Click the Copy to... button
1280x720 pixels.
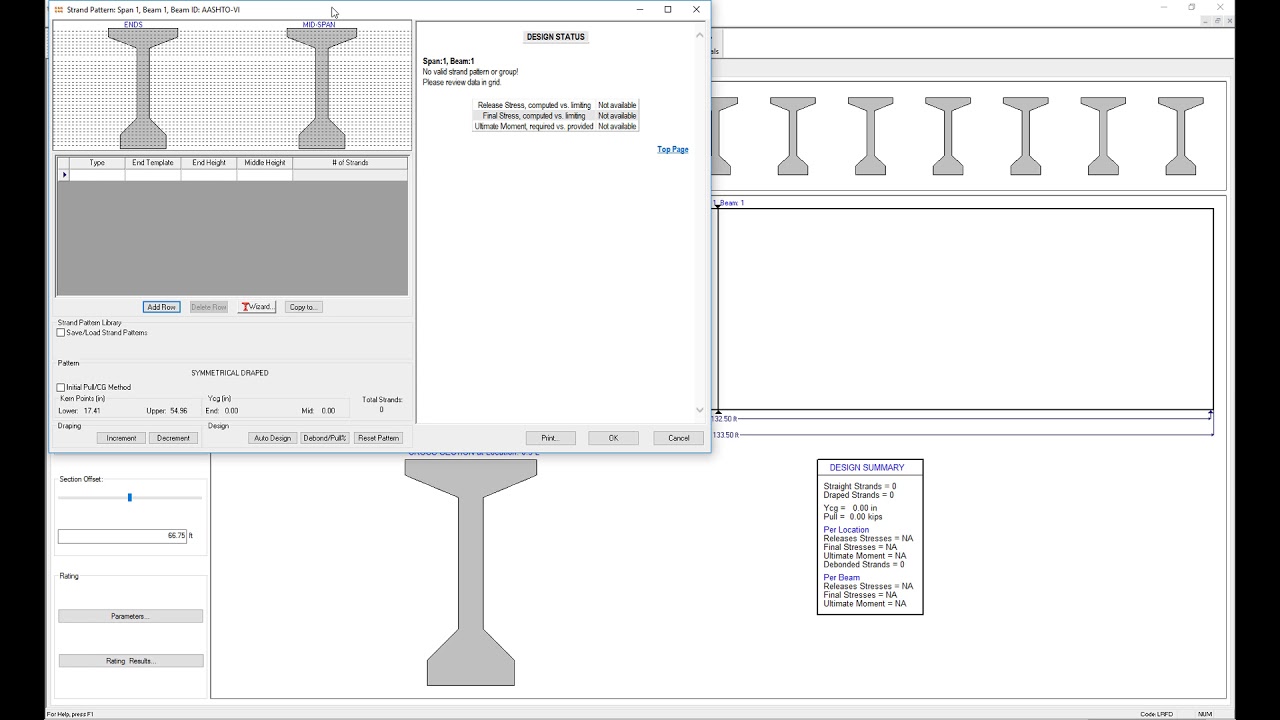pos(303,307)
